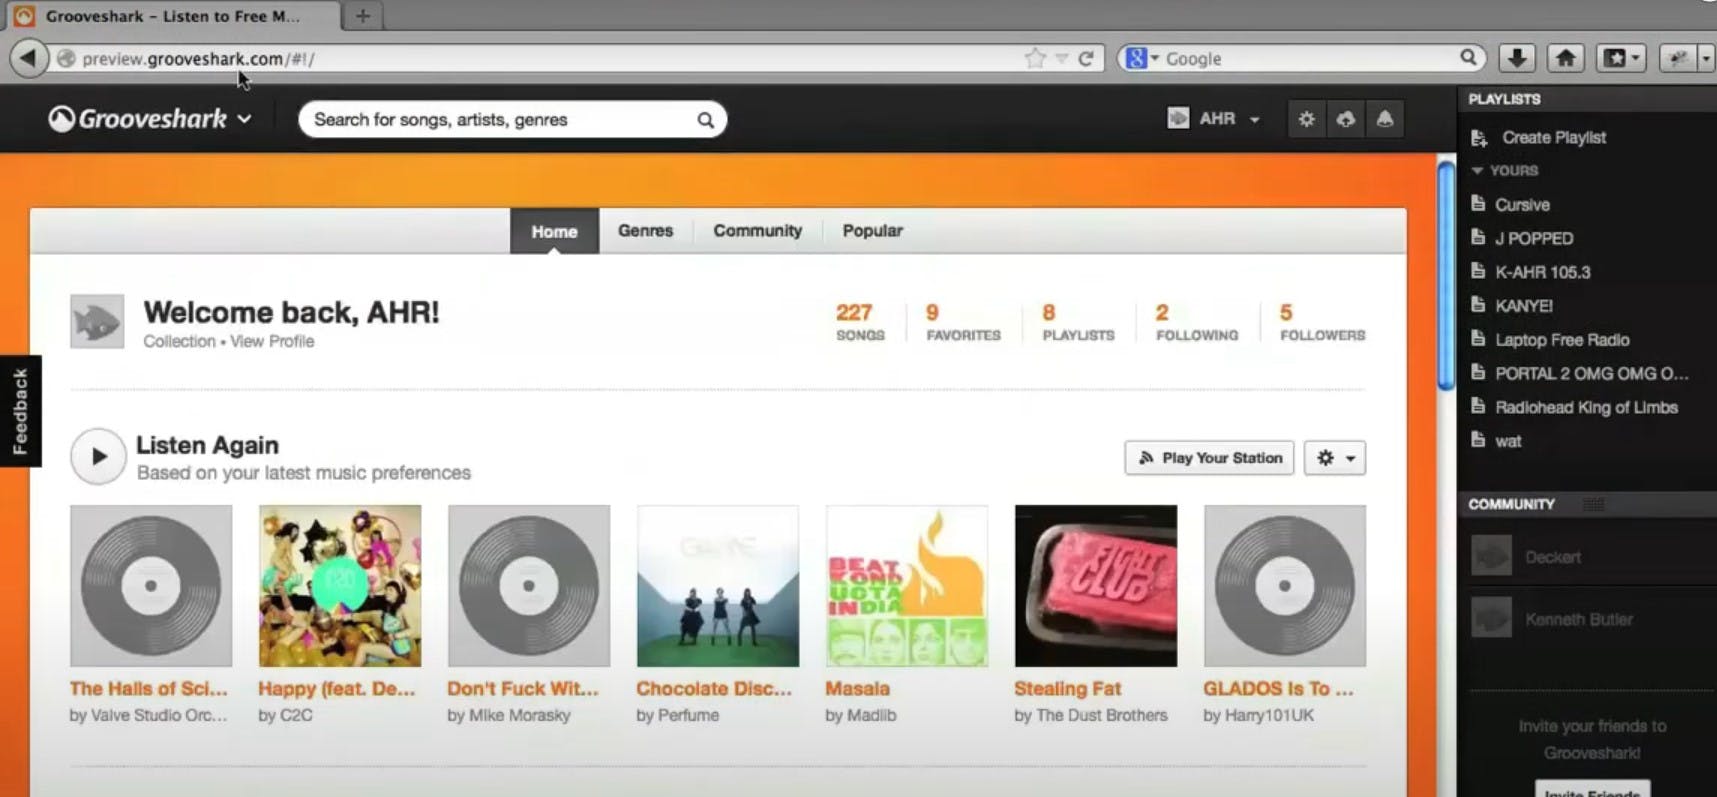The width and height of the screenshot is (1717, 797).
Task: Collapse the YOURS playlists section
Action: 1477,171
